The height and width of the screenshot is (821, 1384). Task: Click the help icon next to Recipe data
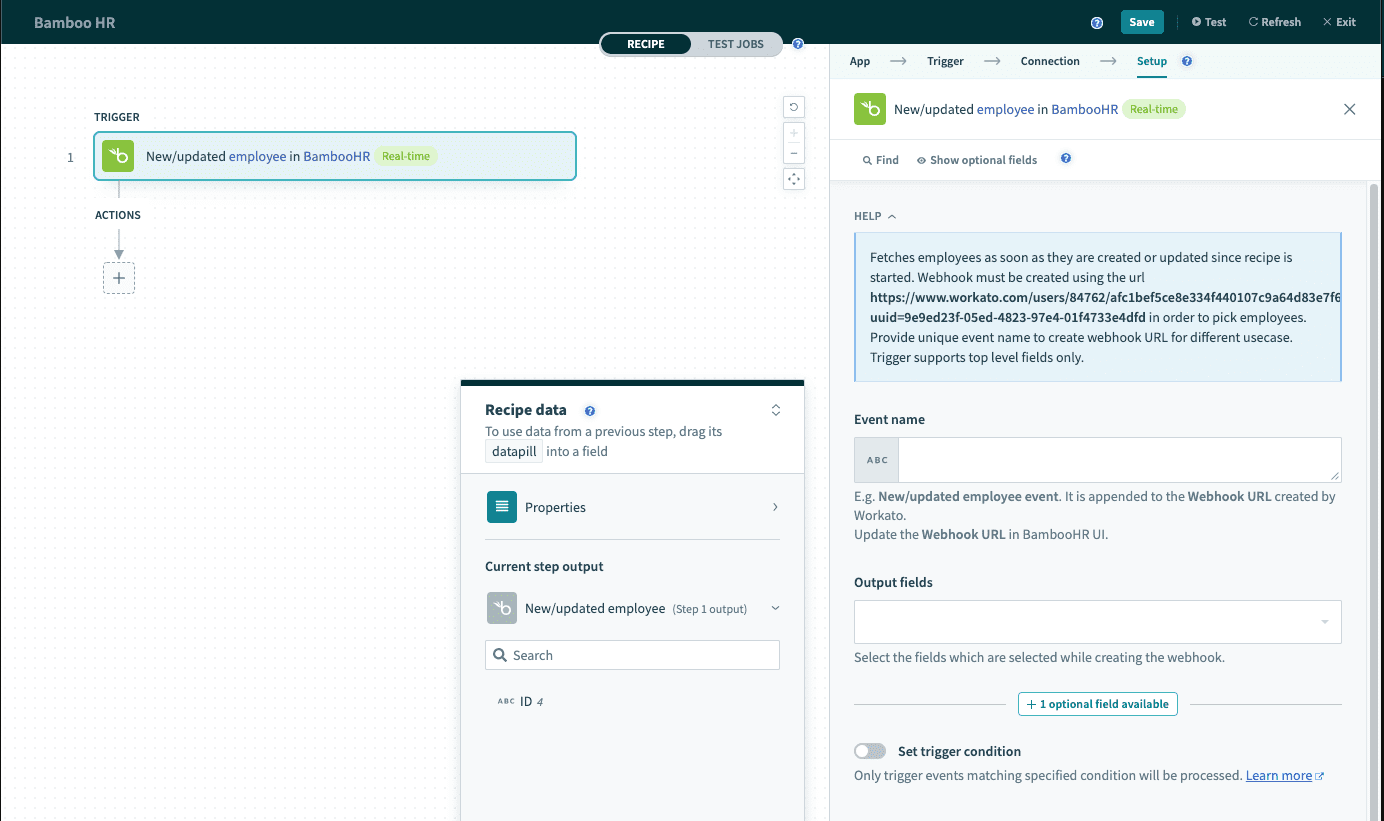click(590, 410)
